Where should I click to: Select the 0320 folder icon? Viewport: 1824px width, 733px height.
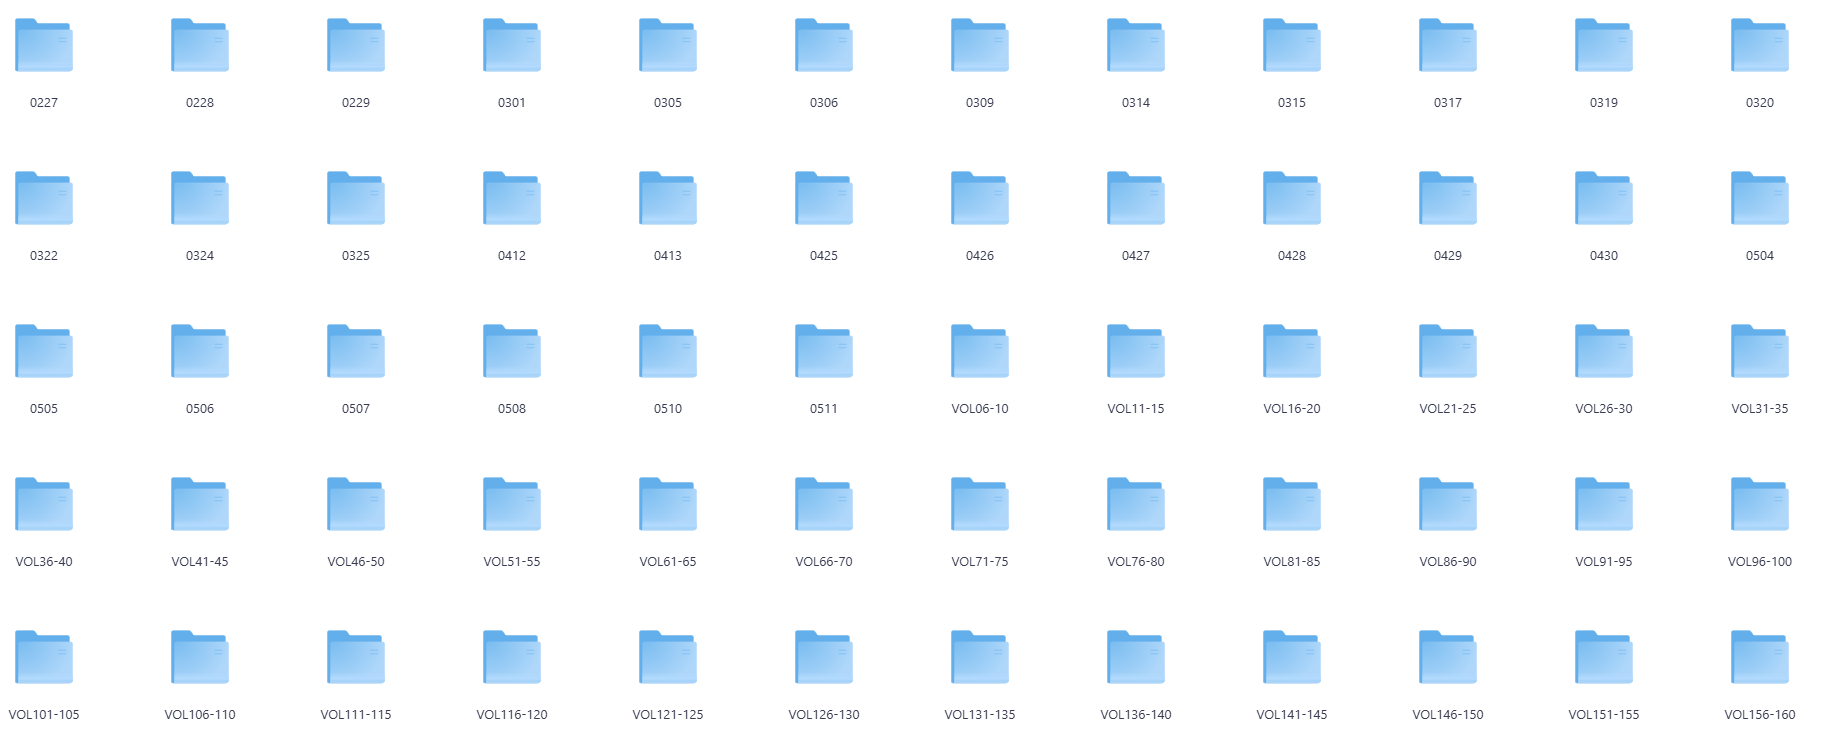tap(1760, 45)
